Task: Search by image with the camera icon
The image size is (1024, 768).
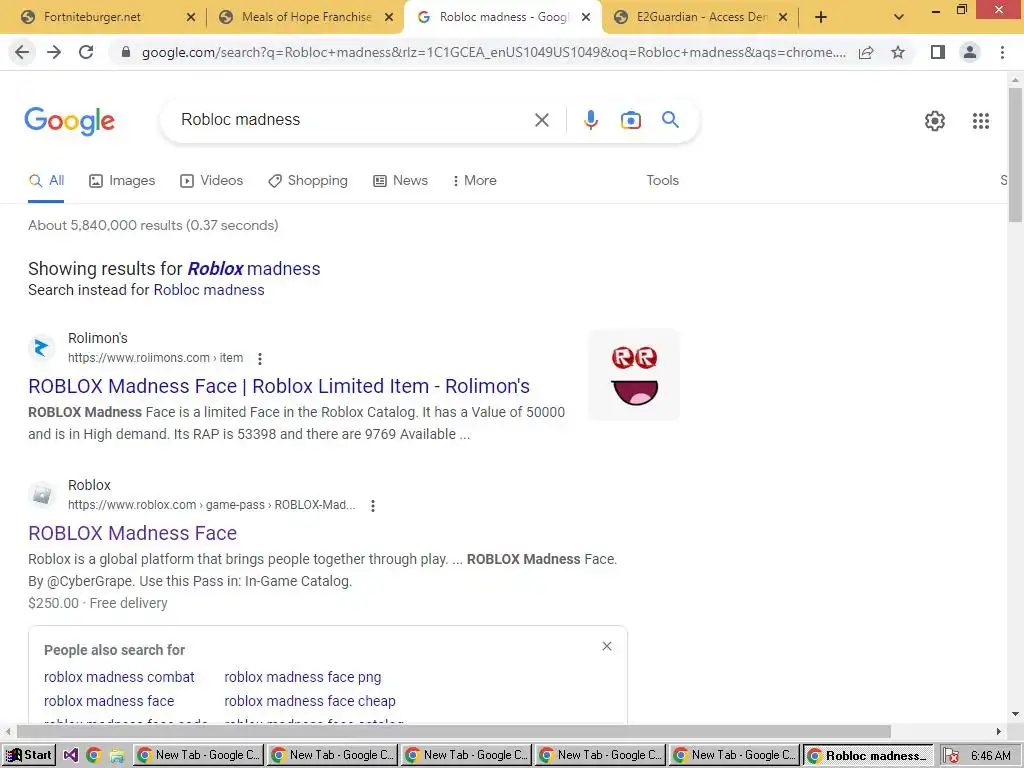Action: point(630,120)
